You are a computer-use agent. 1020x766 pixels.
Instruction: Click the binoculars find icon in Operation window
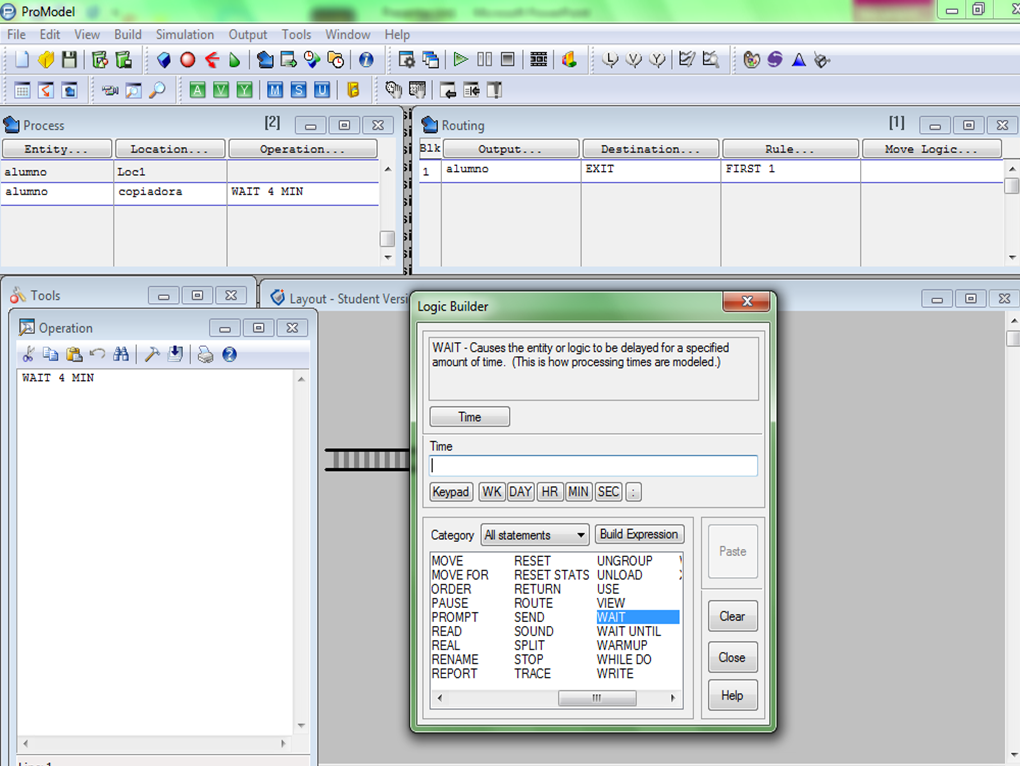(121, 354)
